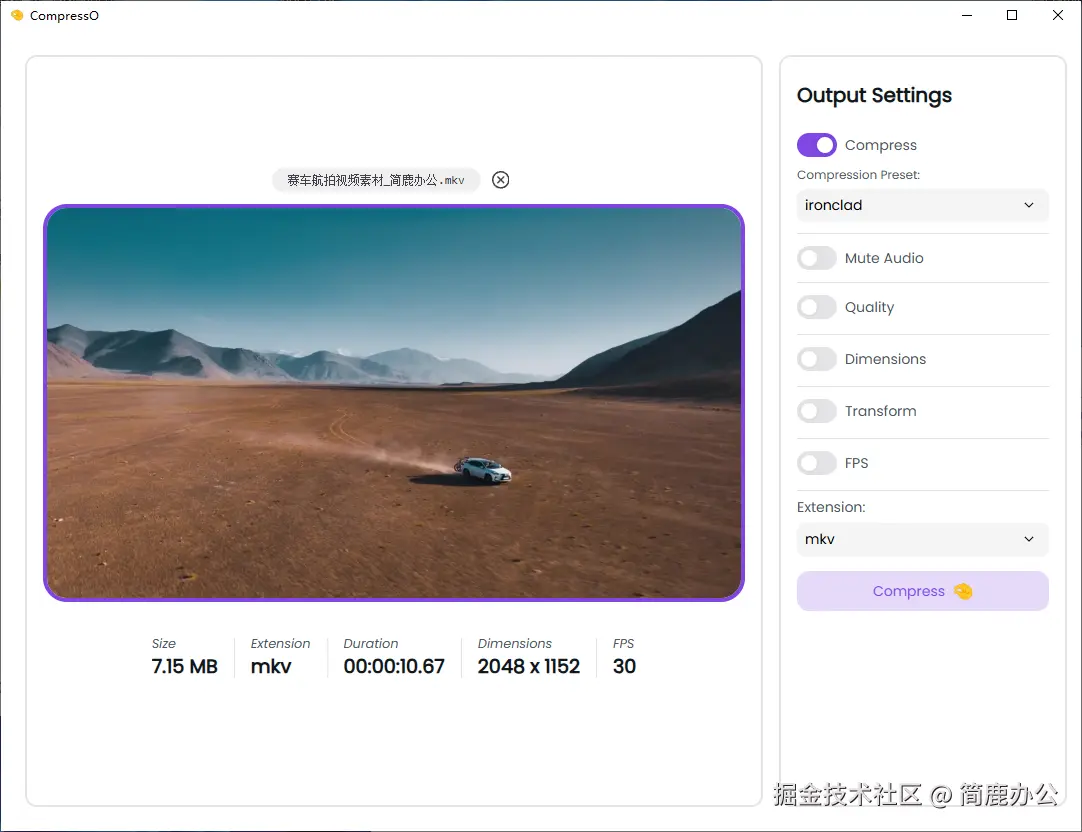Image resolution: width=1082 pixels, height=832 pixels.
Task: Click the Compress button
Action: click(921, 591)
